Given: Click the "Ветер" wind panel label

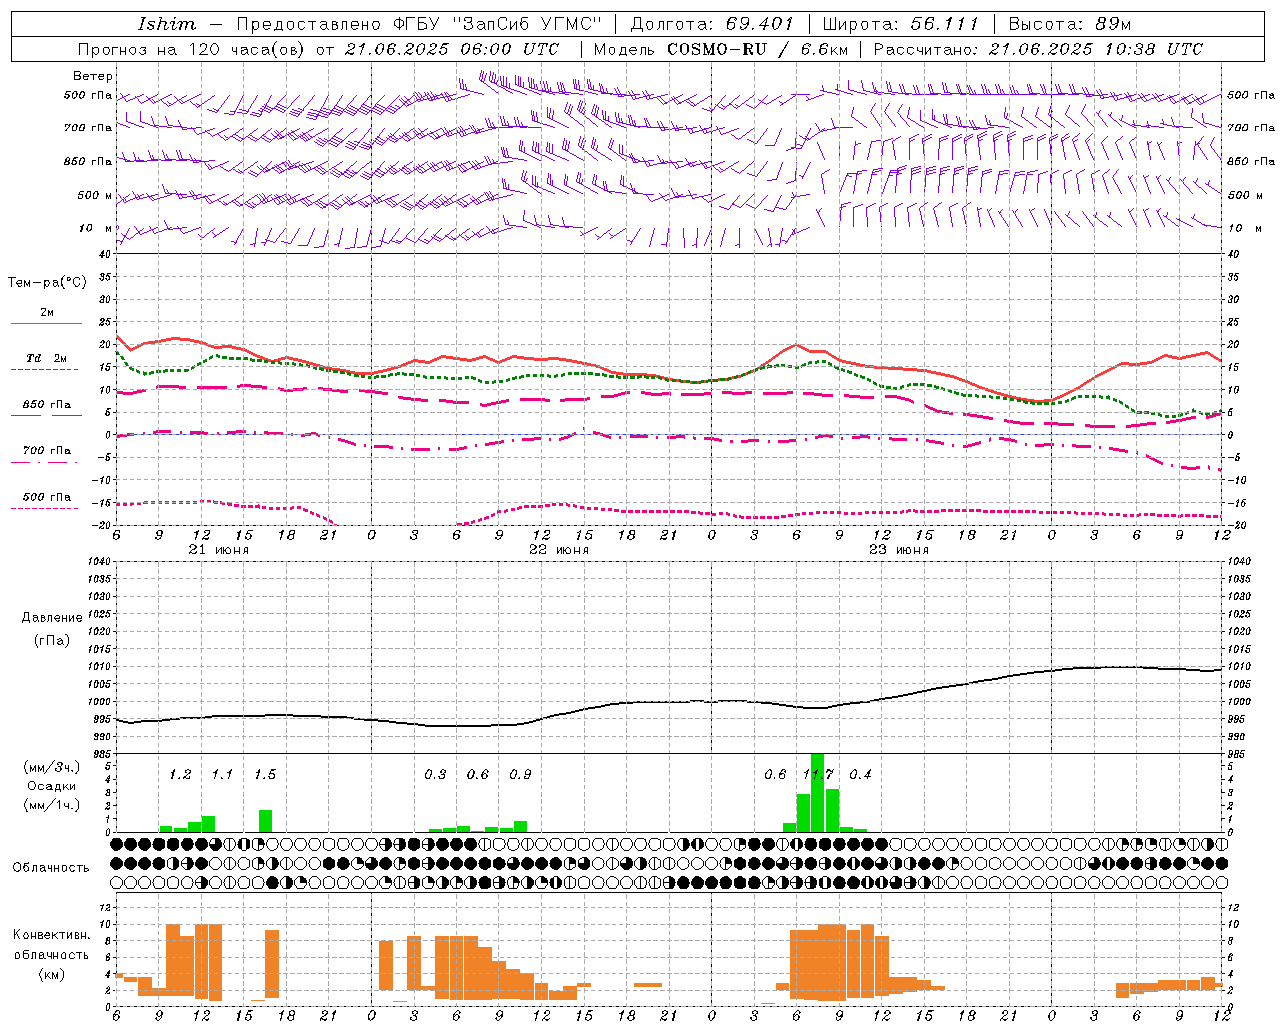Looking at the screenshot, I should click(x=93, y=76).
